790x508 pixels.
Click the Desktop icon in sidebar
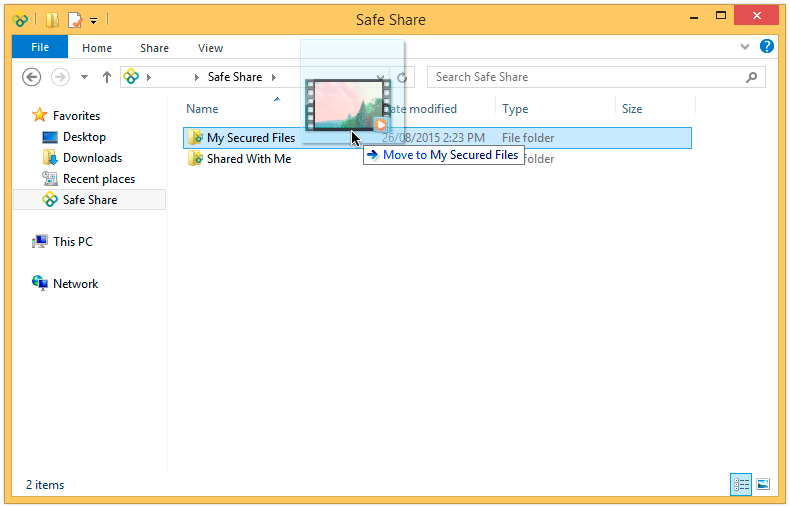point(50,137)
